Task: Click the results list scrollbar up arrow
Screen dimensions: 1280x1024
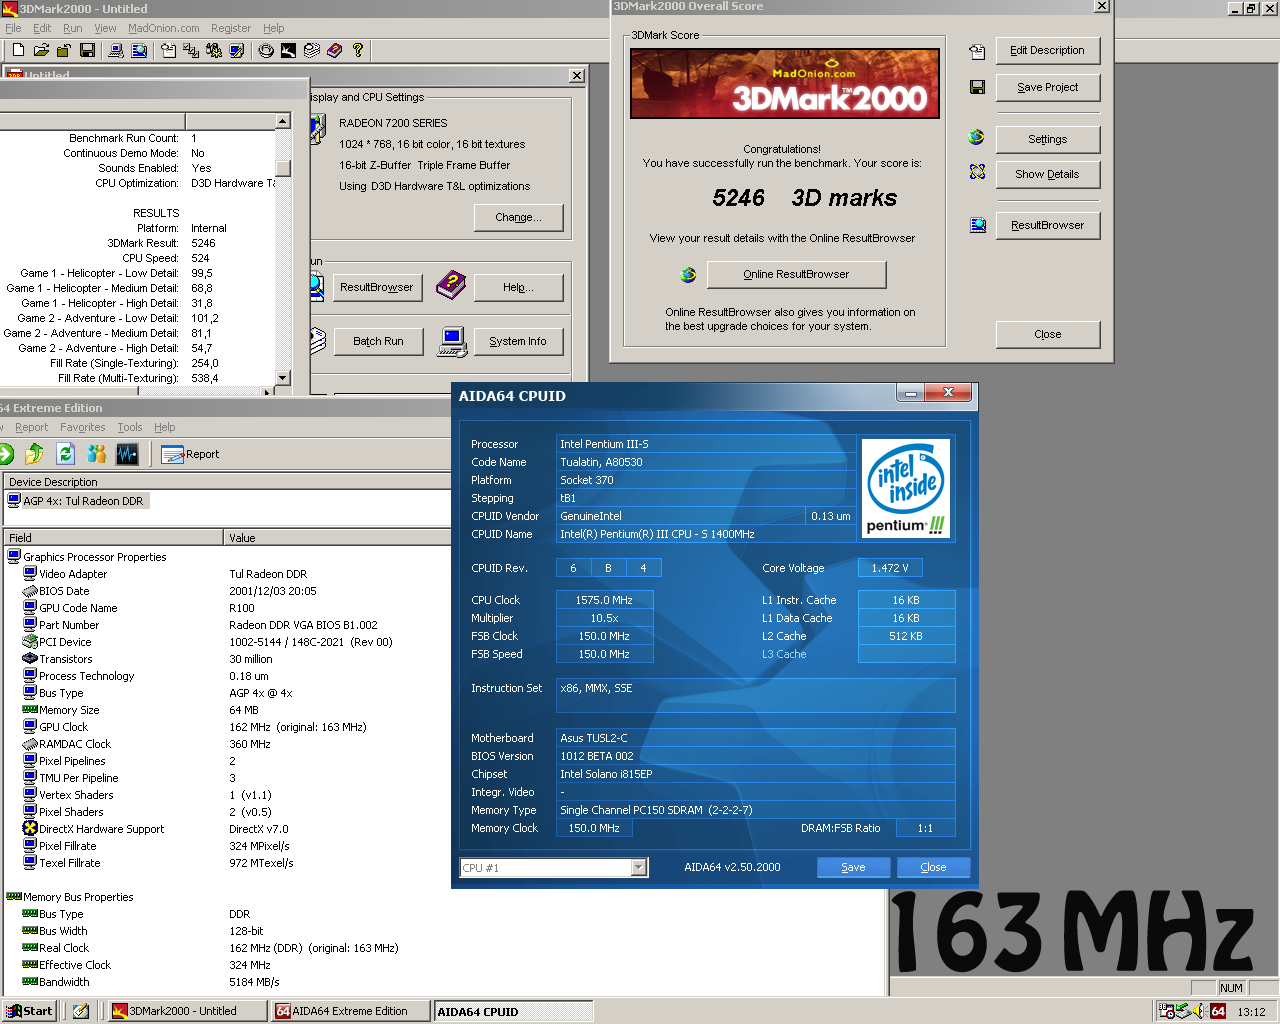Action: tap(283, 121)
